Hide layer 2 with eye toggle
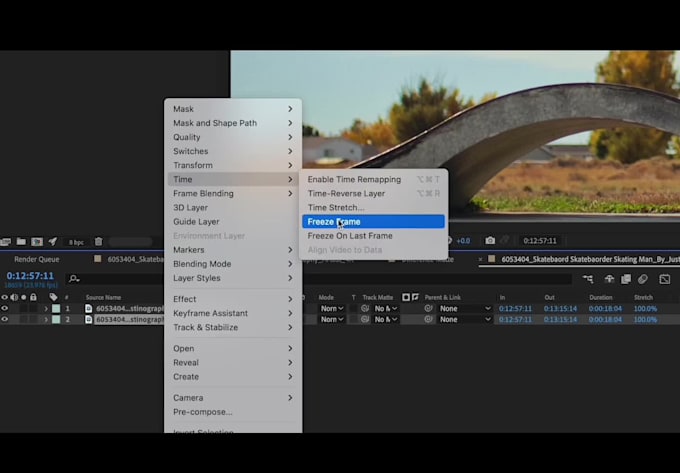 point(5,319)
